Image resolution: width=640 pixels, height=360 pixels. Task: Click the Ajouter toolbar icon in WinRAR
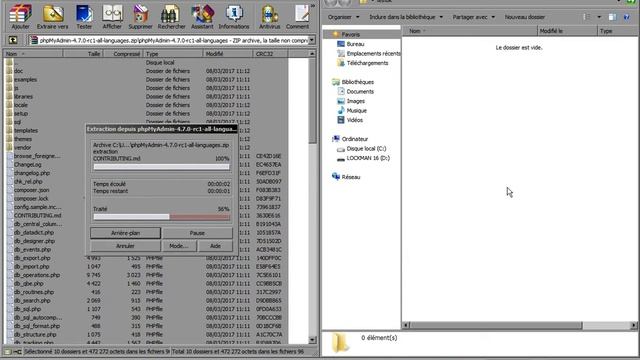[20, 17]
